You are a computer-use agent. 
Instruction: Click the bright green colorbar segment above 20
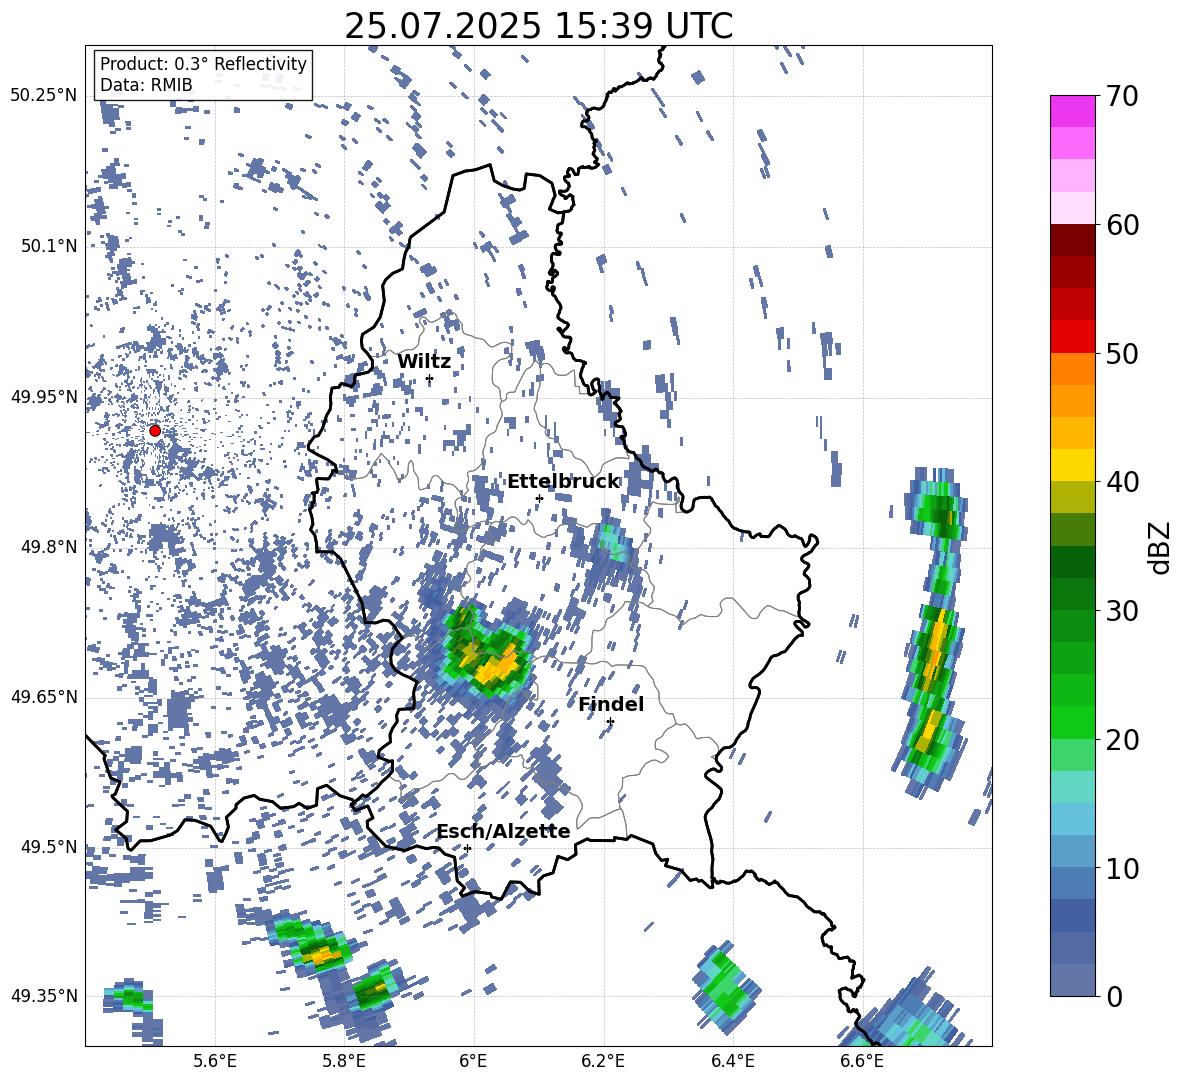coord(1072,722)
